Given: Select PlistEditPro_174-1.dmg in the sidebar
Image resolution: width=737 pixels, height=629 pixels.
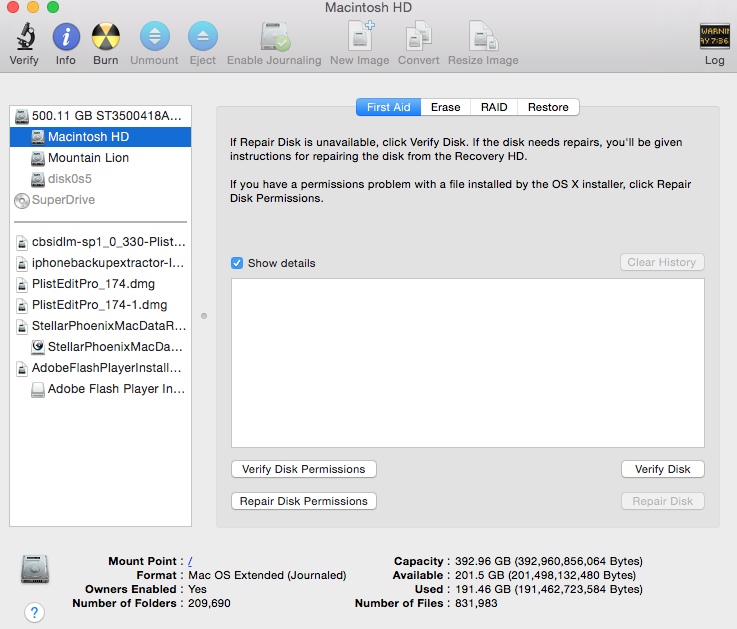Looking at the screenshot, I should pyautogui.click(x=101, y=305).
